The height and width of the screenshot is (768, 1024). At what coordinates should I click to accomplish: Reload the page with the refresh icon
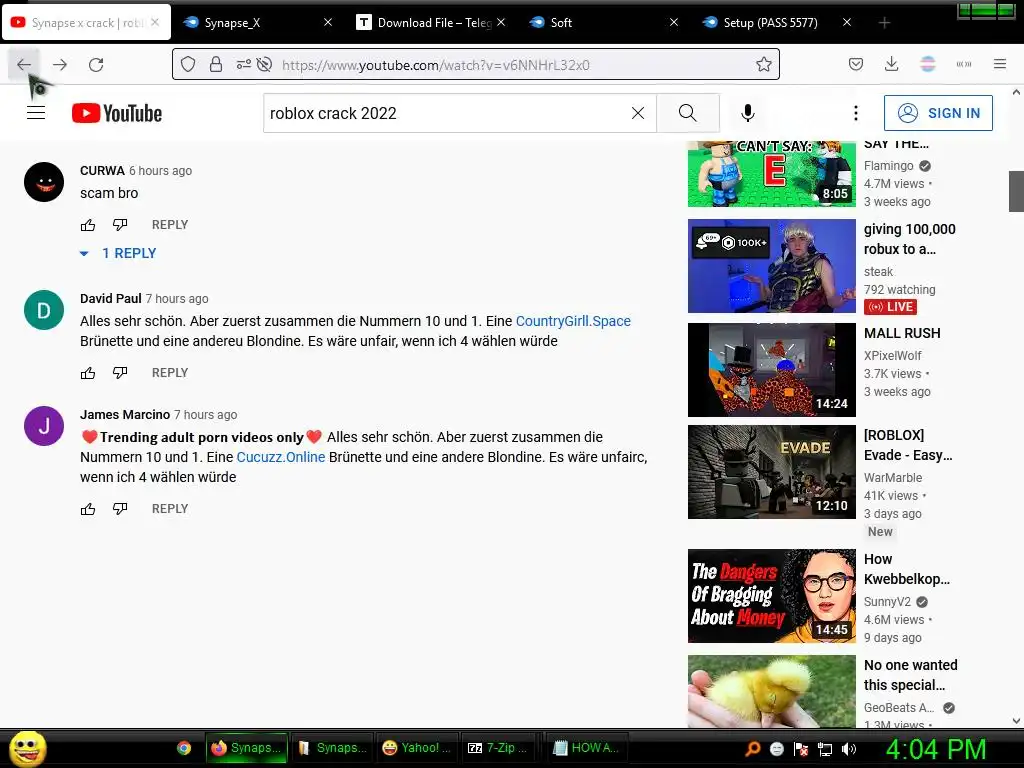(96, 65)
